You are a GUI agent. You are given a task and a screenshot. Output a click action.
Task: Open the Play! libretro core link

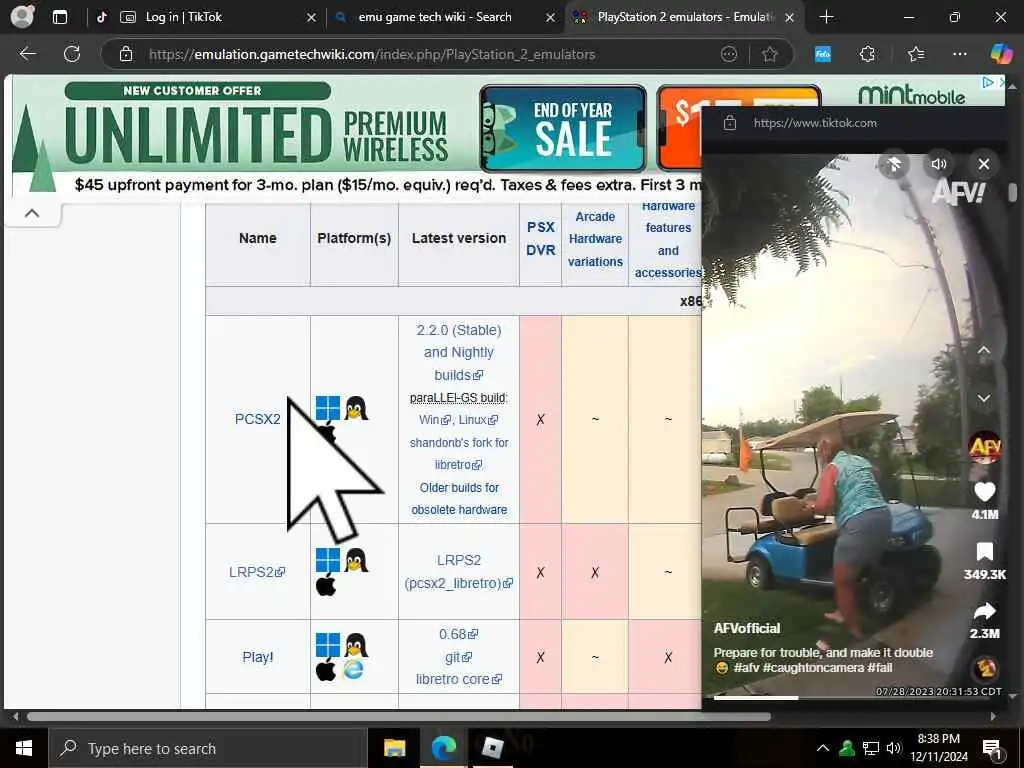458,679
